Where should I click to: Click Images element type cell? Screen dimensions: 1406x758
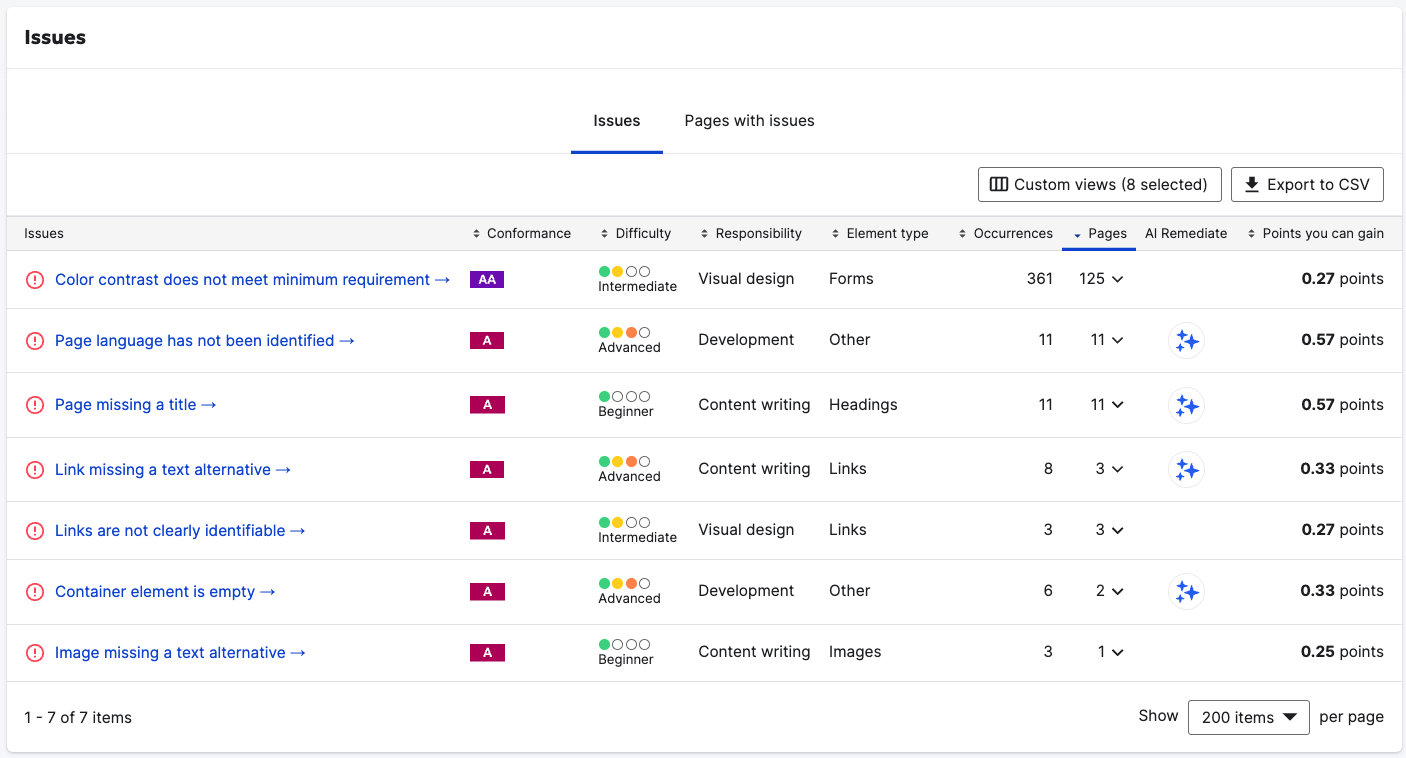click(x=855, y=652)
